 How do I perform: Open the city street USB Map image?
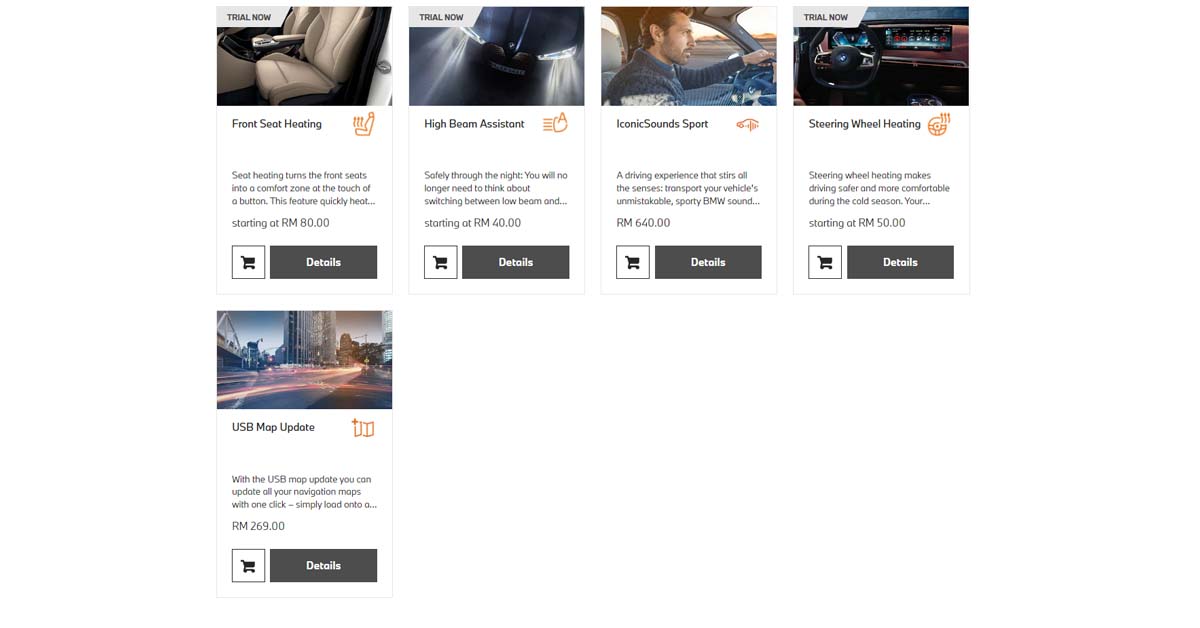coord(304,359)
